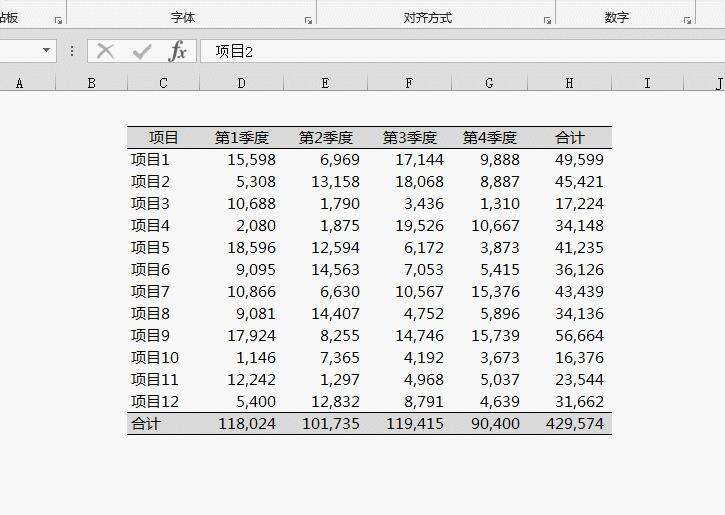This screenshot has height=515, width=725.
Task: Select column B header
Action: (x=92, y=83)
